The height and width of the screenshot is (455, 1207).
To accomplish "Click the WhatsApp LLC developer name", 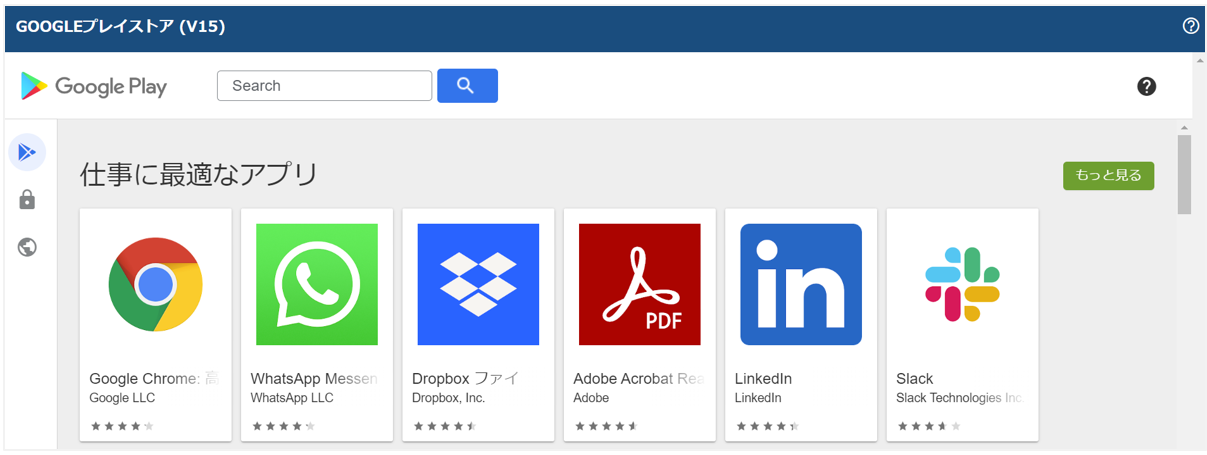I will [x=292, y=398].
